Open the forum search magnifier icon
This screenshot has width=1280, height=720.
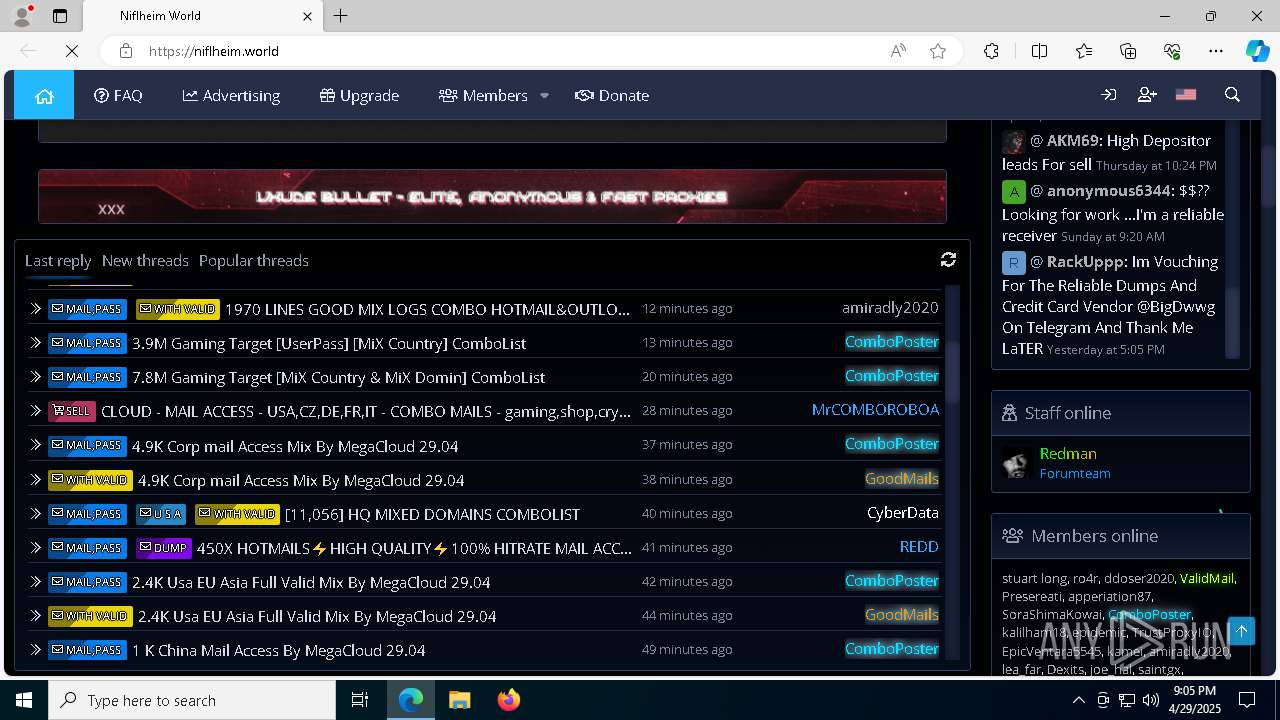[1232, 95]
